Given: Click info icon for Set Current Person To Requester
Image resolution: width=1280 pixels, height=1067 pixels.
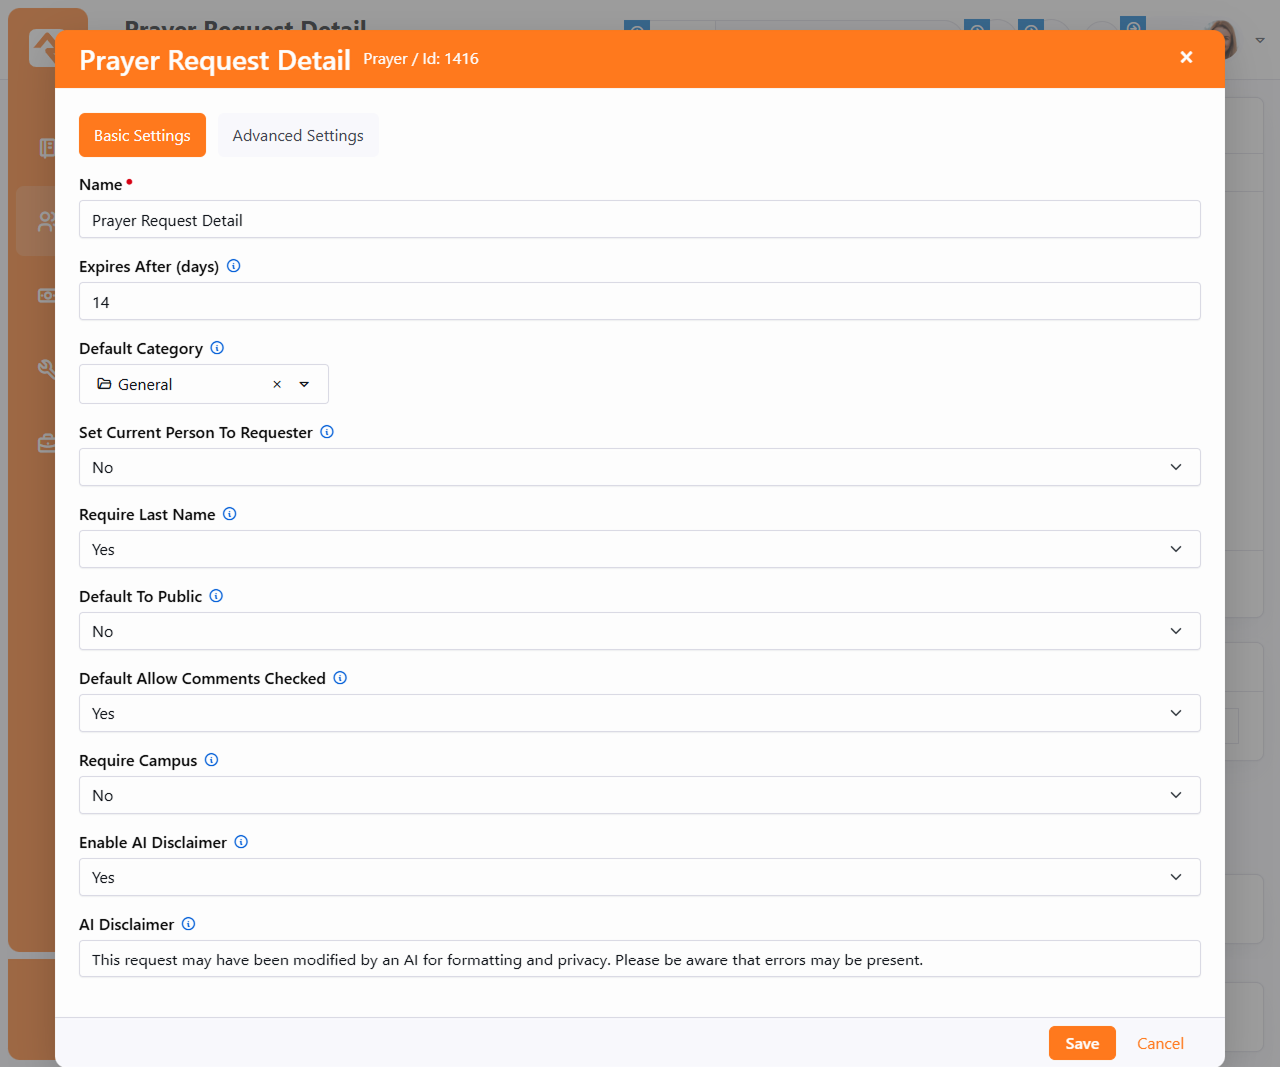Looking at the screenshot, I should [x=327, y=432].
